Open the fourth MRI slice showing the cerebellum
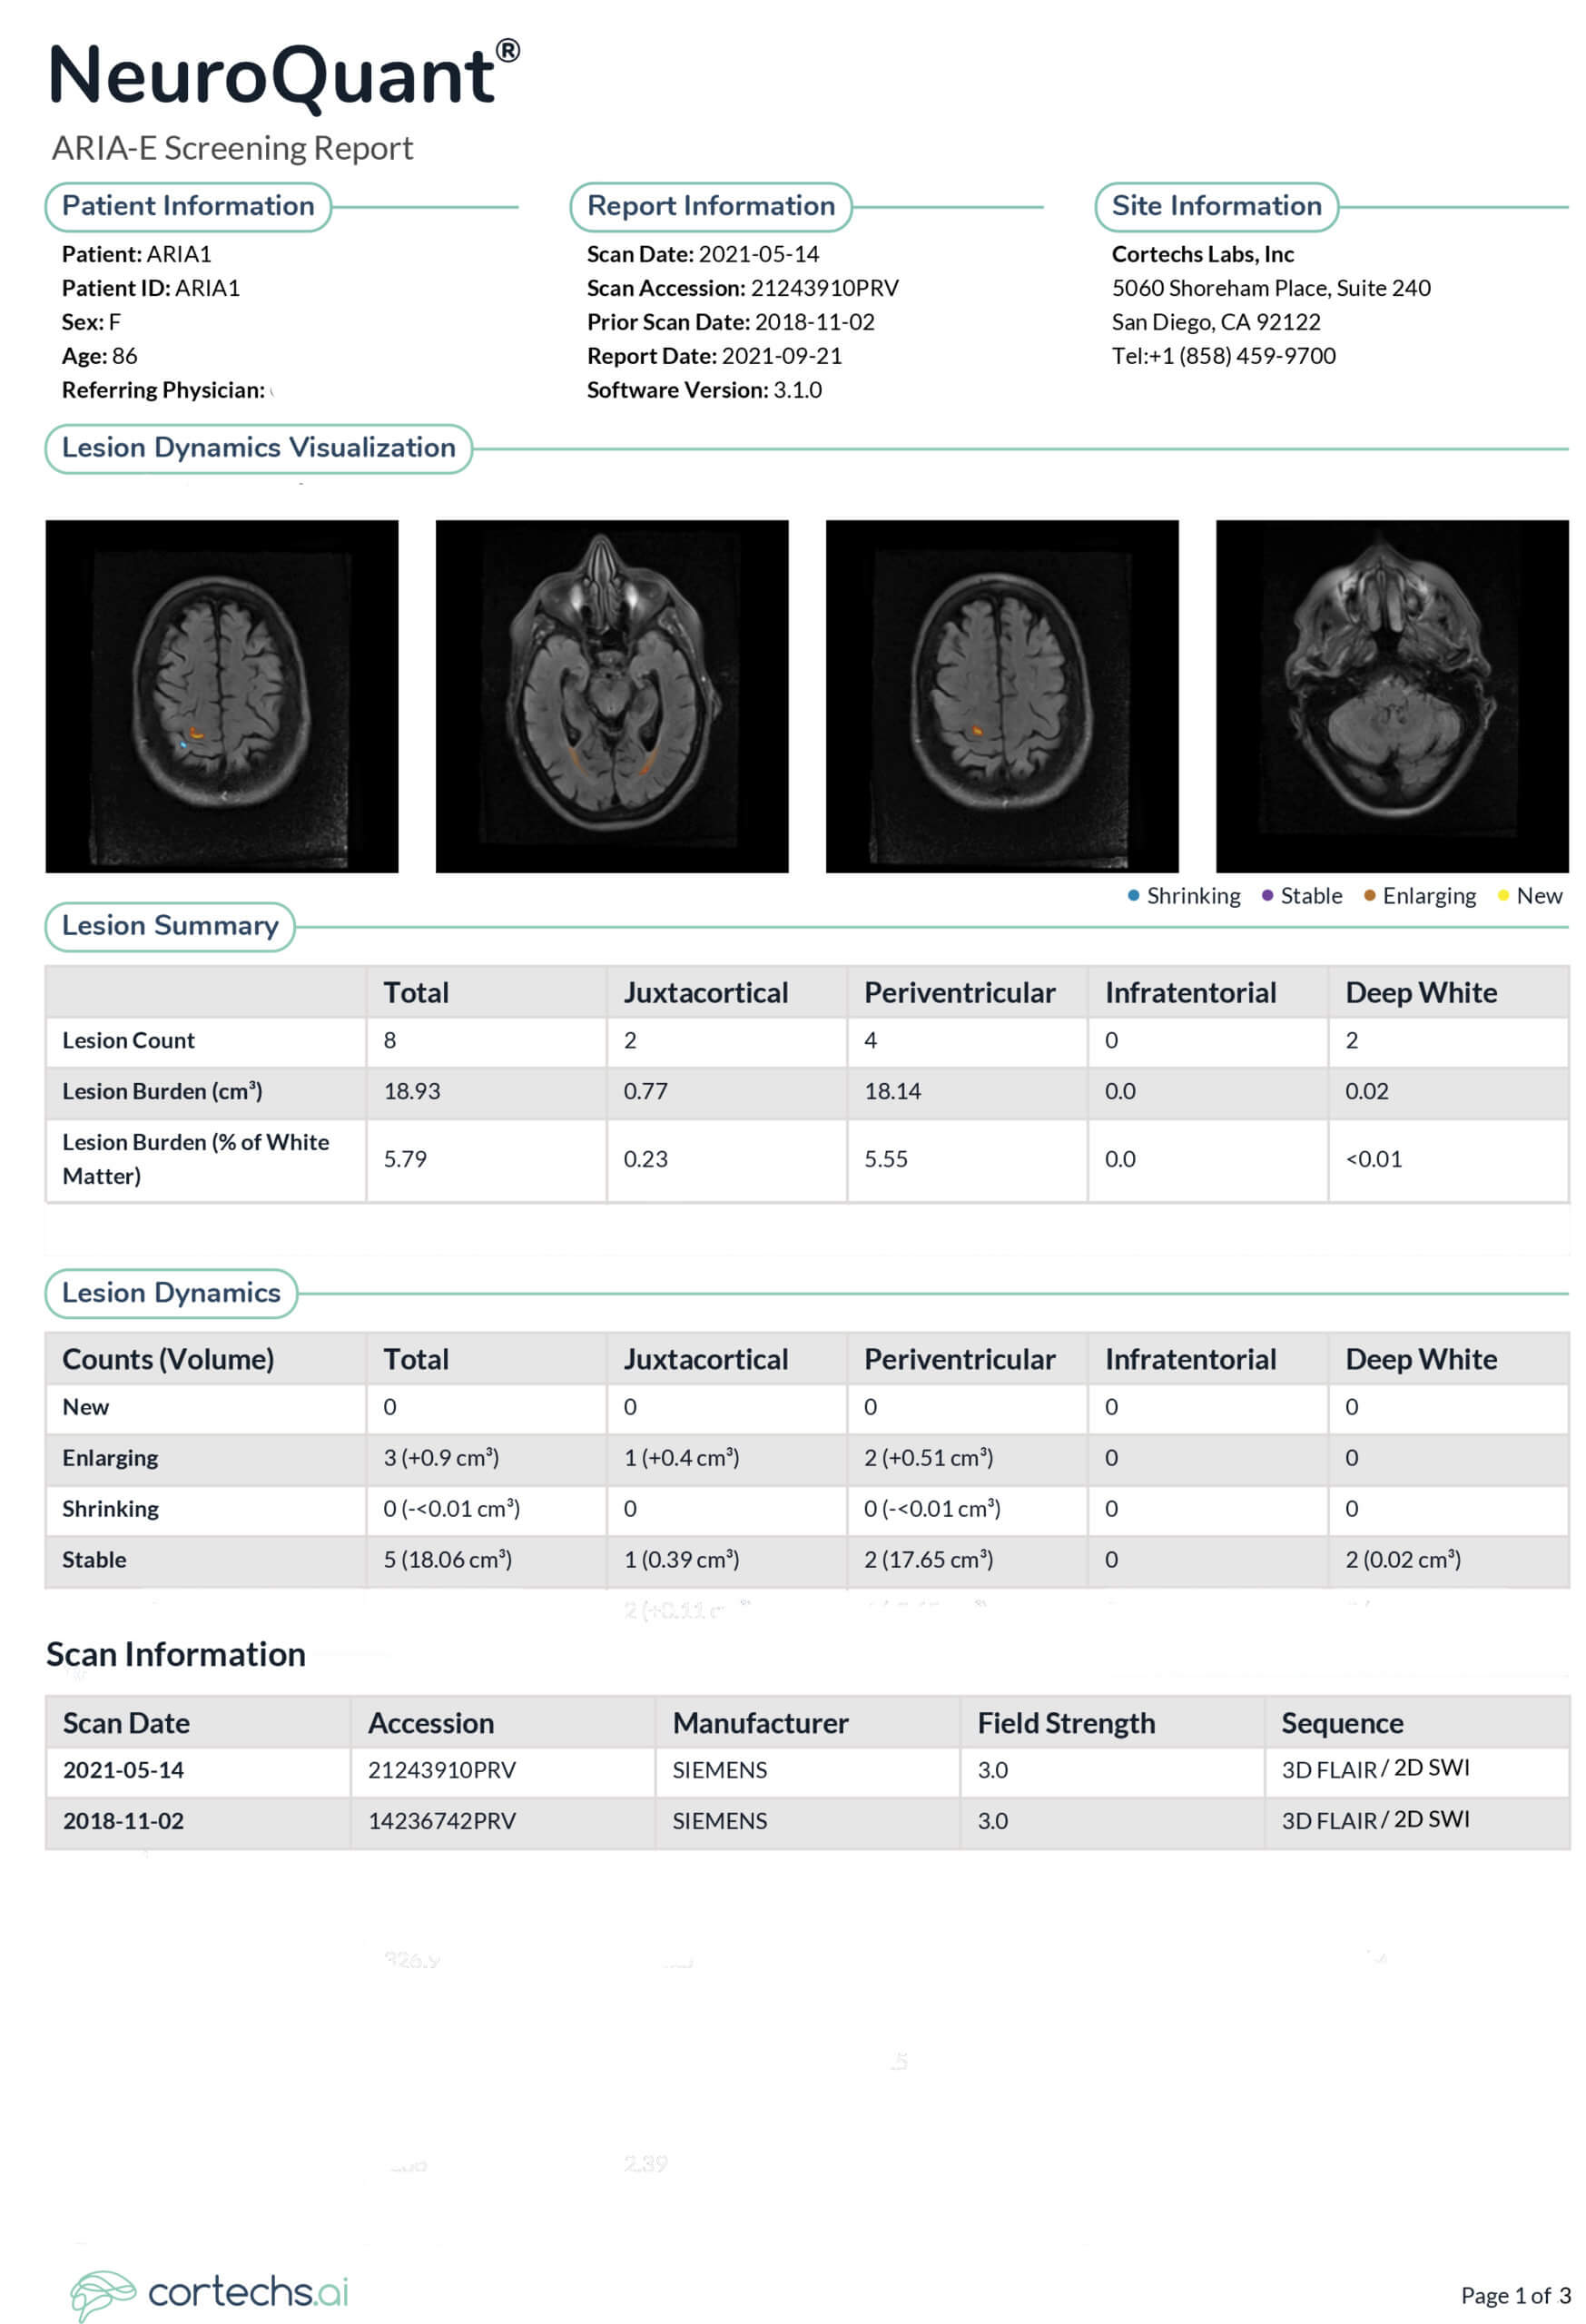The height and width of the screenshot is (2324, 1586). click(x=1392, y=696)
